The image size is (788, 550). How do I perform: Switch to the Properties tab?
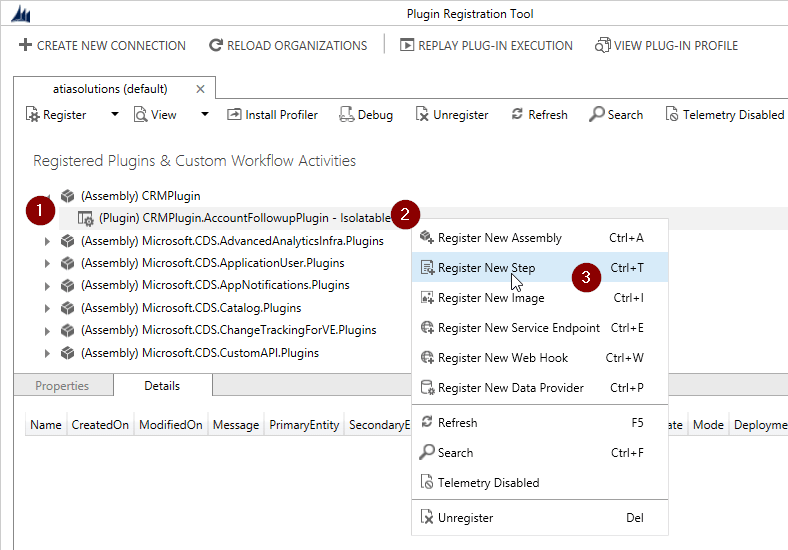pyautogui.click(x=62, y=386)
